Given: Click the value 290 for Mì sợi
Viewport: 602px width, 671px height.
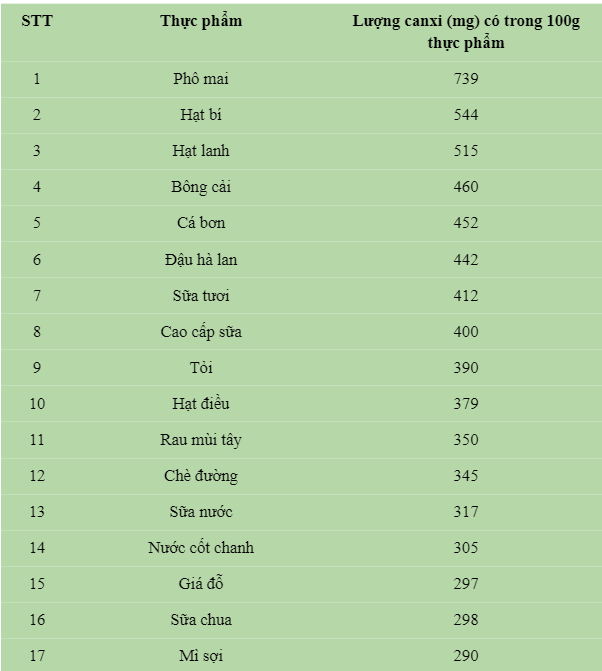Looking at the screenshot, I should 465,656.
